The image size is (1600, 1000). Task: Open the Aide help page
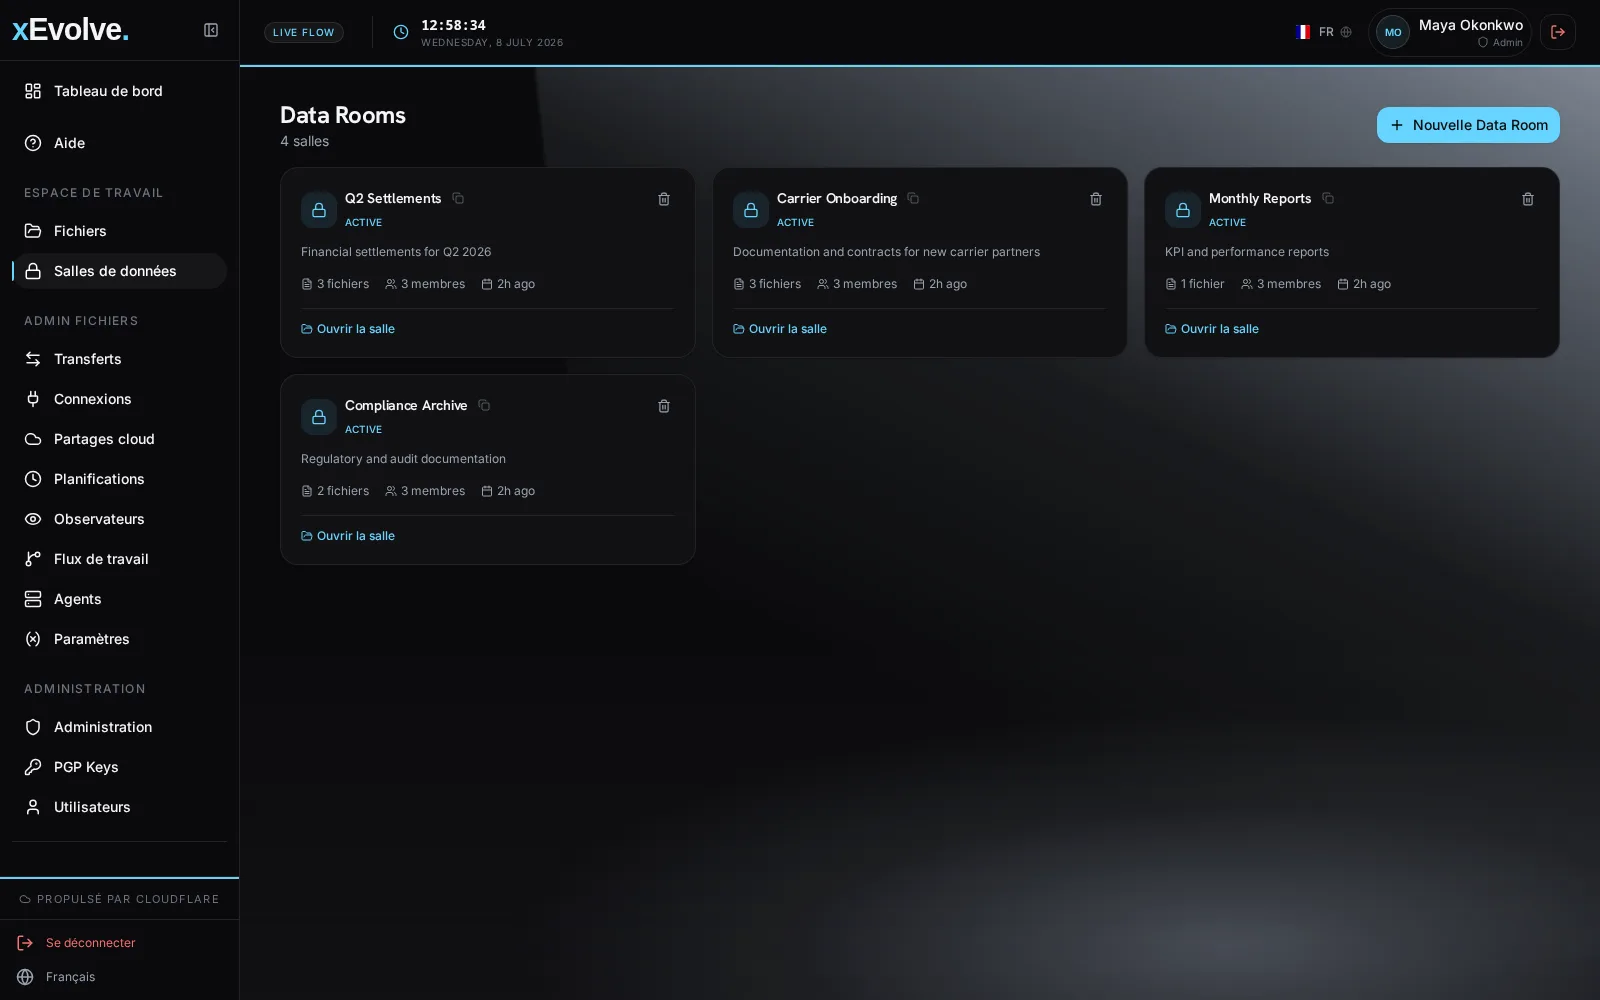coord(119,143)
